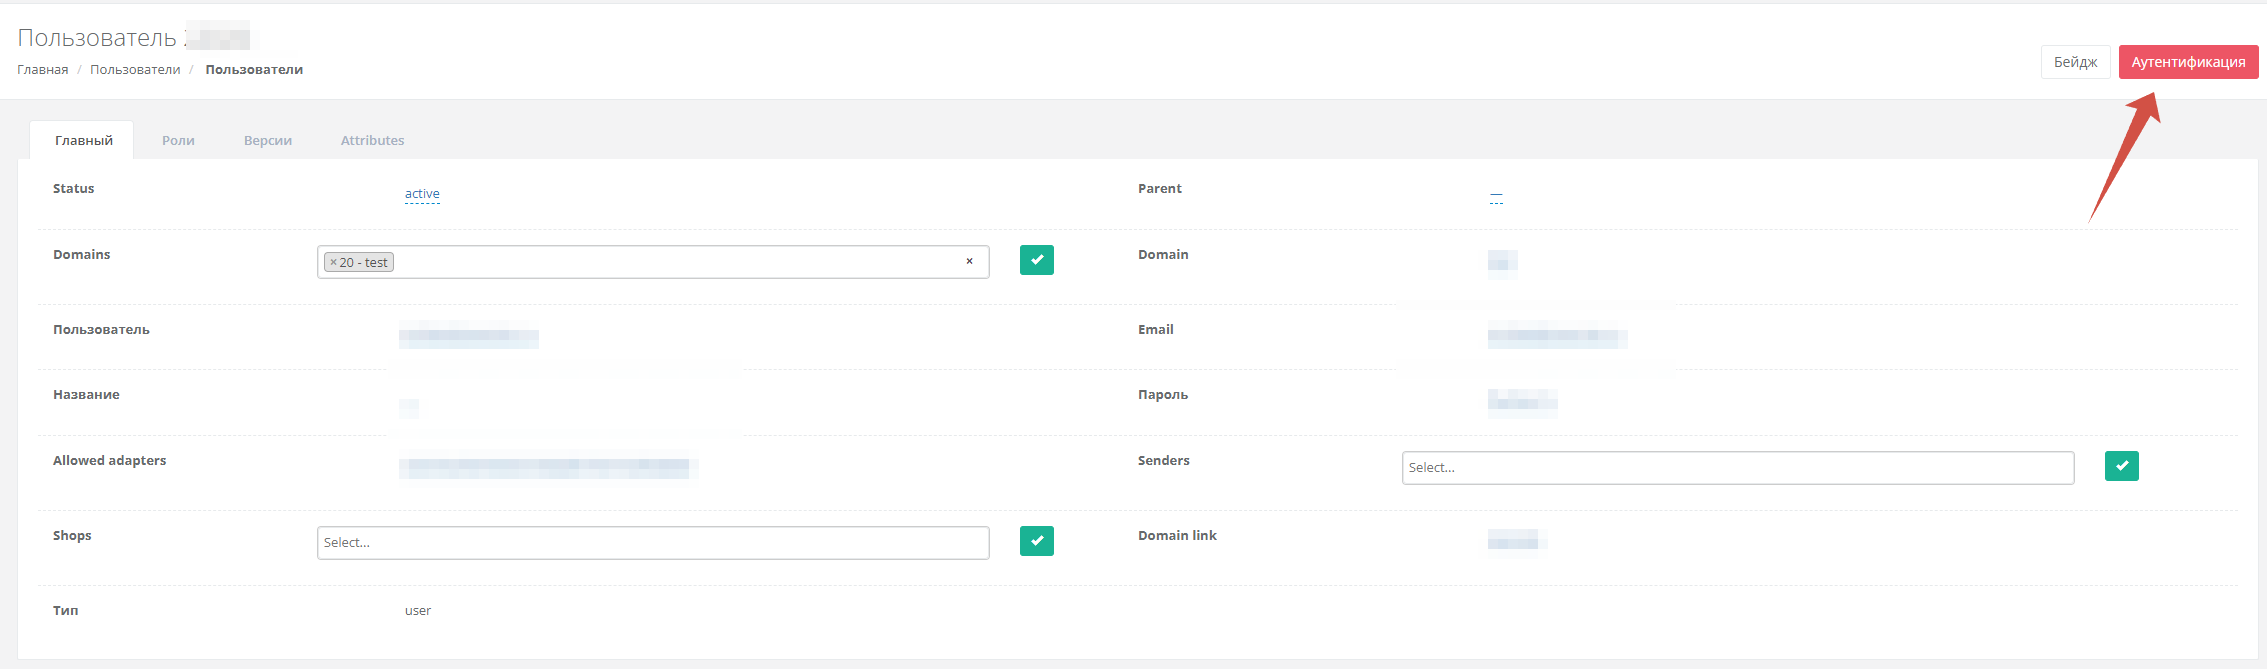The image size is (2267, 669).
Task: Click the Аутентификация button
Action: point(2188,62)
